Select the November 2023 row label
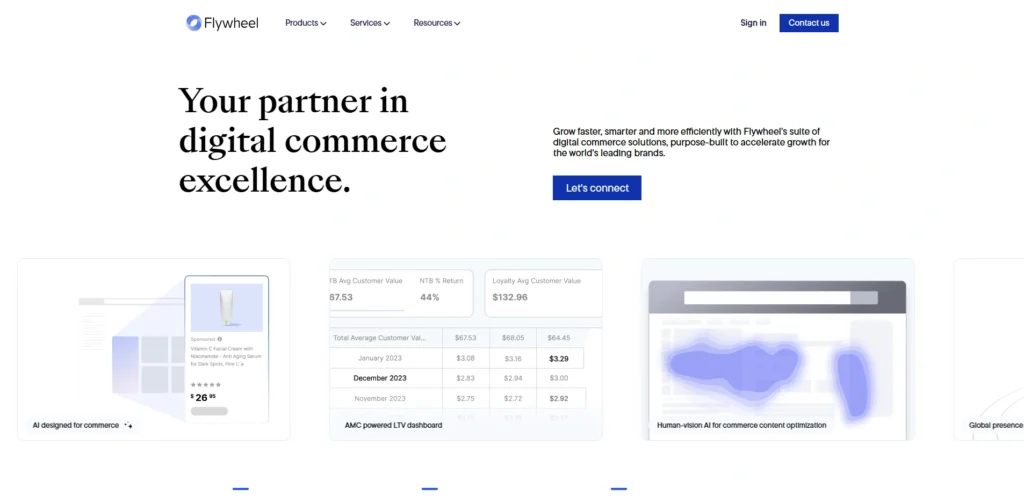The width and height of the screenshot is (1024, 504). click(x=380, y=398)
